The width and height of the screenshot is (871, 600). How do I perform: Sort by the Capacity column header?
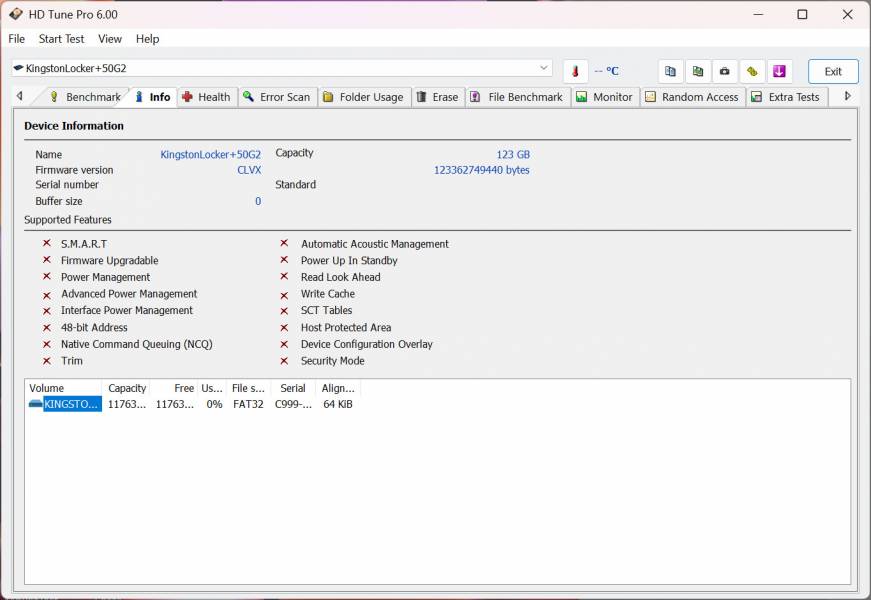coord(126,388)
